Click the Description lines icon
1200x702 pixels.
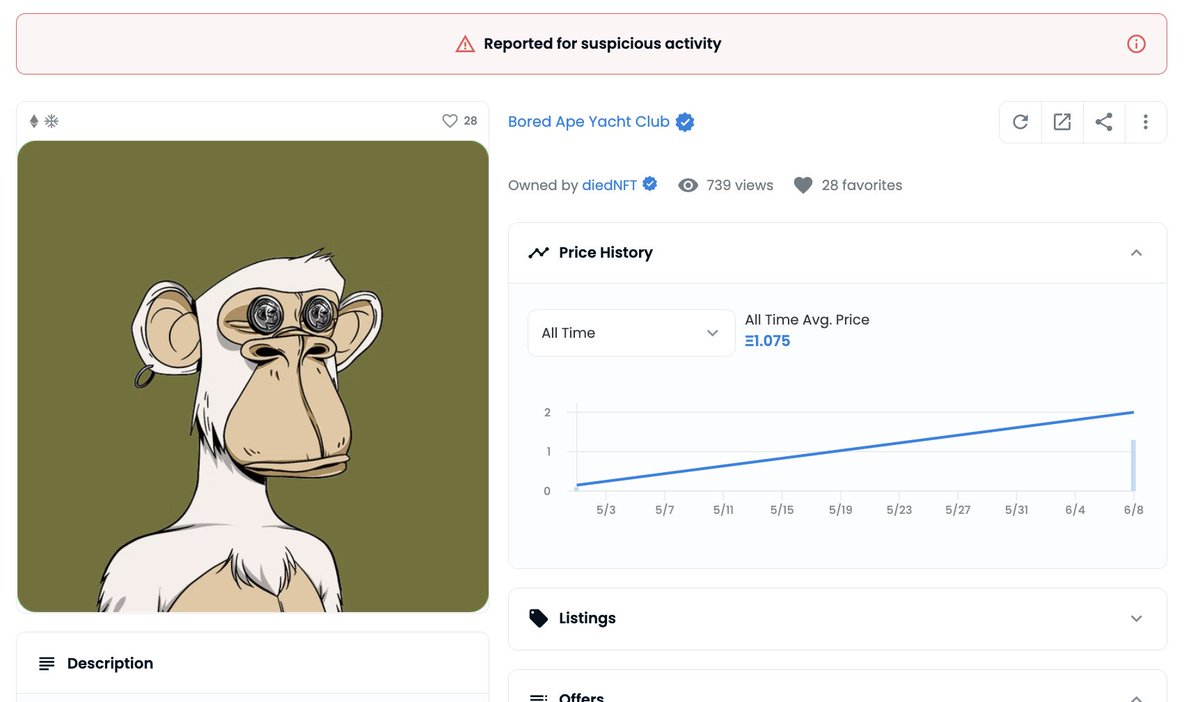pos(47,664)
